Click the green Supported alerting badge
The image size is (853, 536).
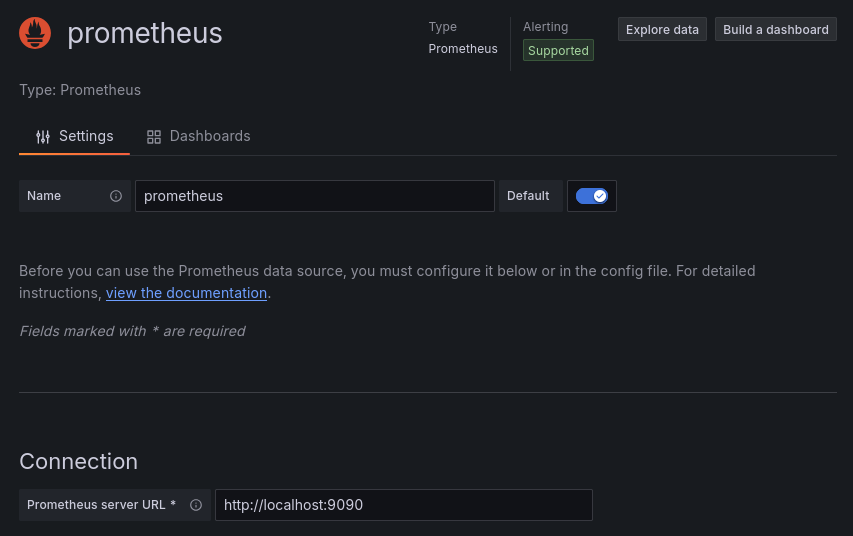coord(558,50)
